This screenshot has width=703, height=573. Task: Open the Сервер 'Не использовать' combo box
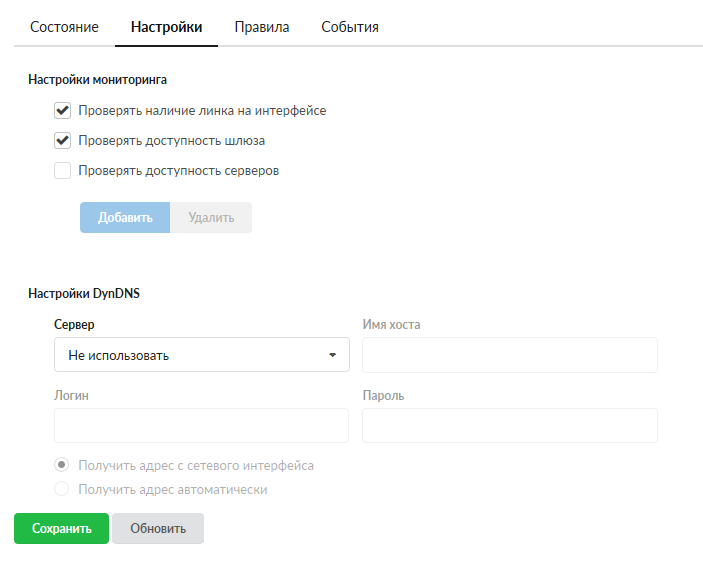point(201,355)
